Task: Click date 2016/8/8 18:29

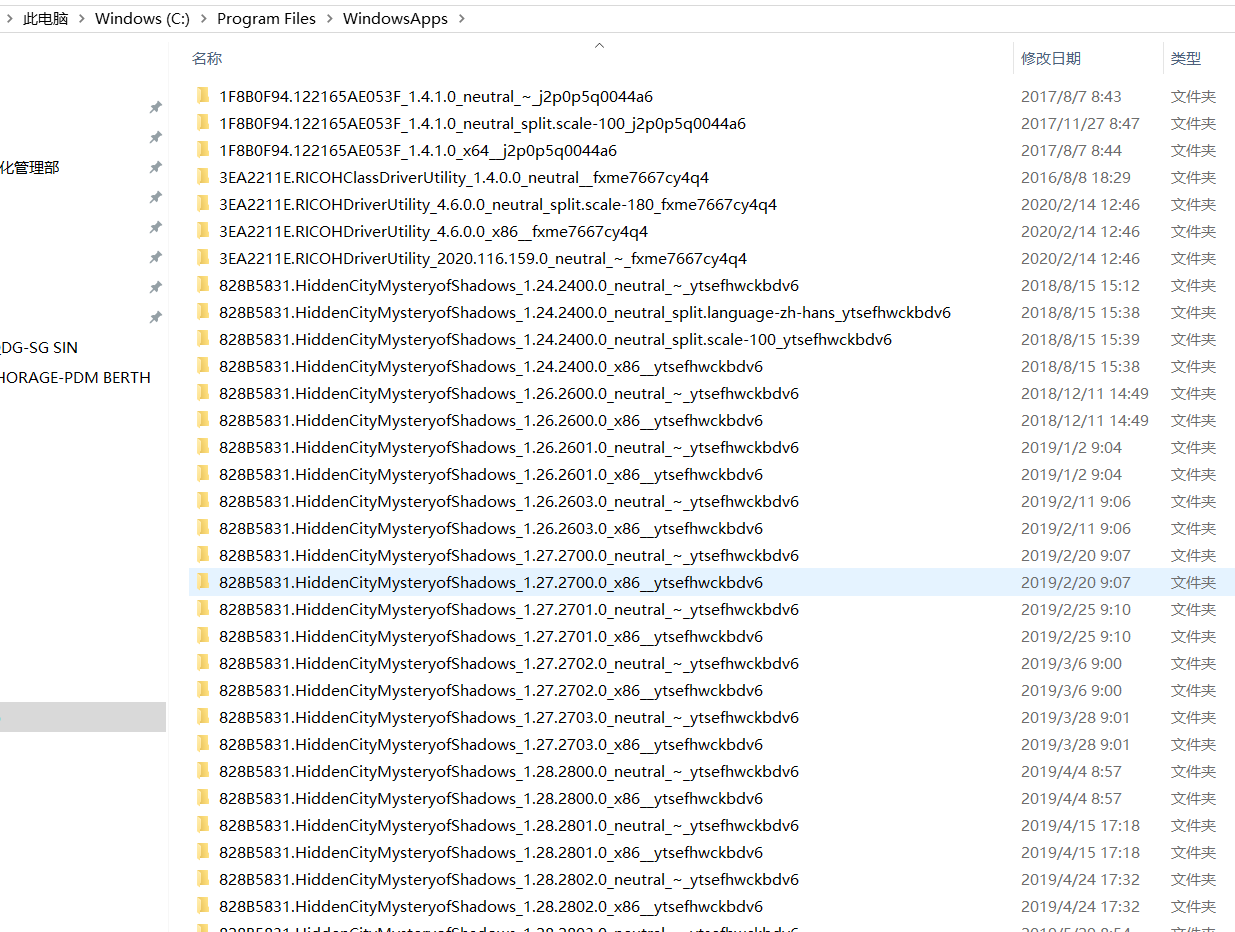Action: coord(1076,178)
